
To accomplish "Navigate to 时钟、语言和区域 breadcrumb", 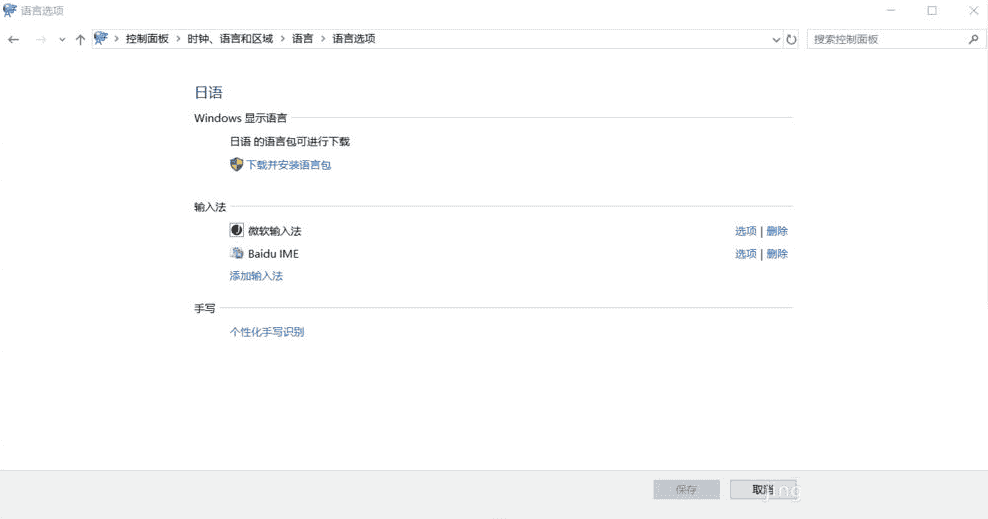I will tap(230, 39).
